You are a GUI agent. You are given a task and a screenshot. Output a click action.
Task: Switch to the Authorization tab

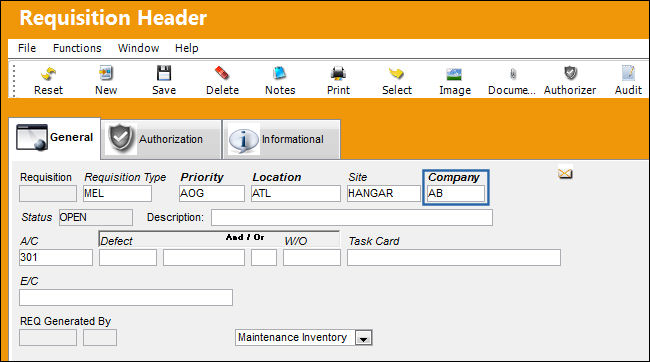click(x=161, y=139)
